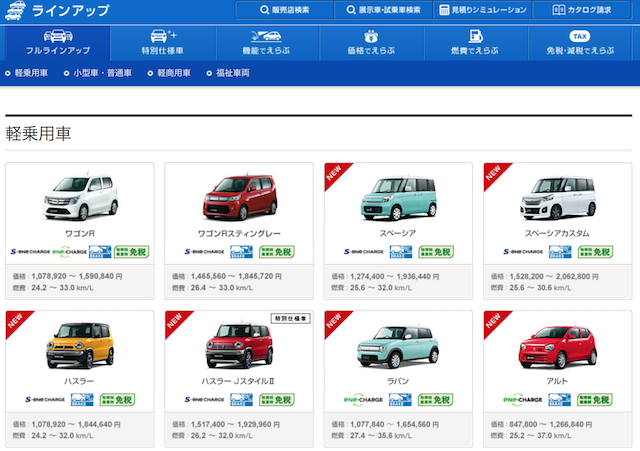The image size is (640, 451).
Task: Click the NEW ribbon on スペーシア card
Action: [335, 173]
